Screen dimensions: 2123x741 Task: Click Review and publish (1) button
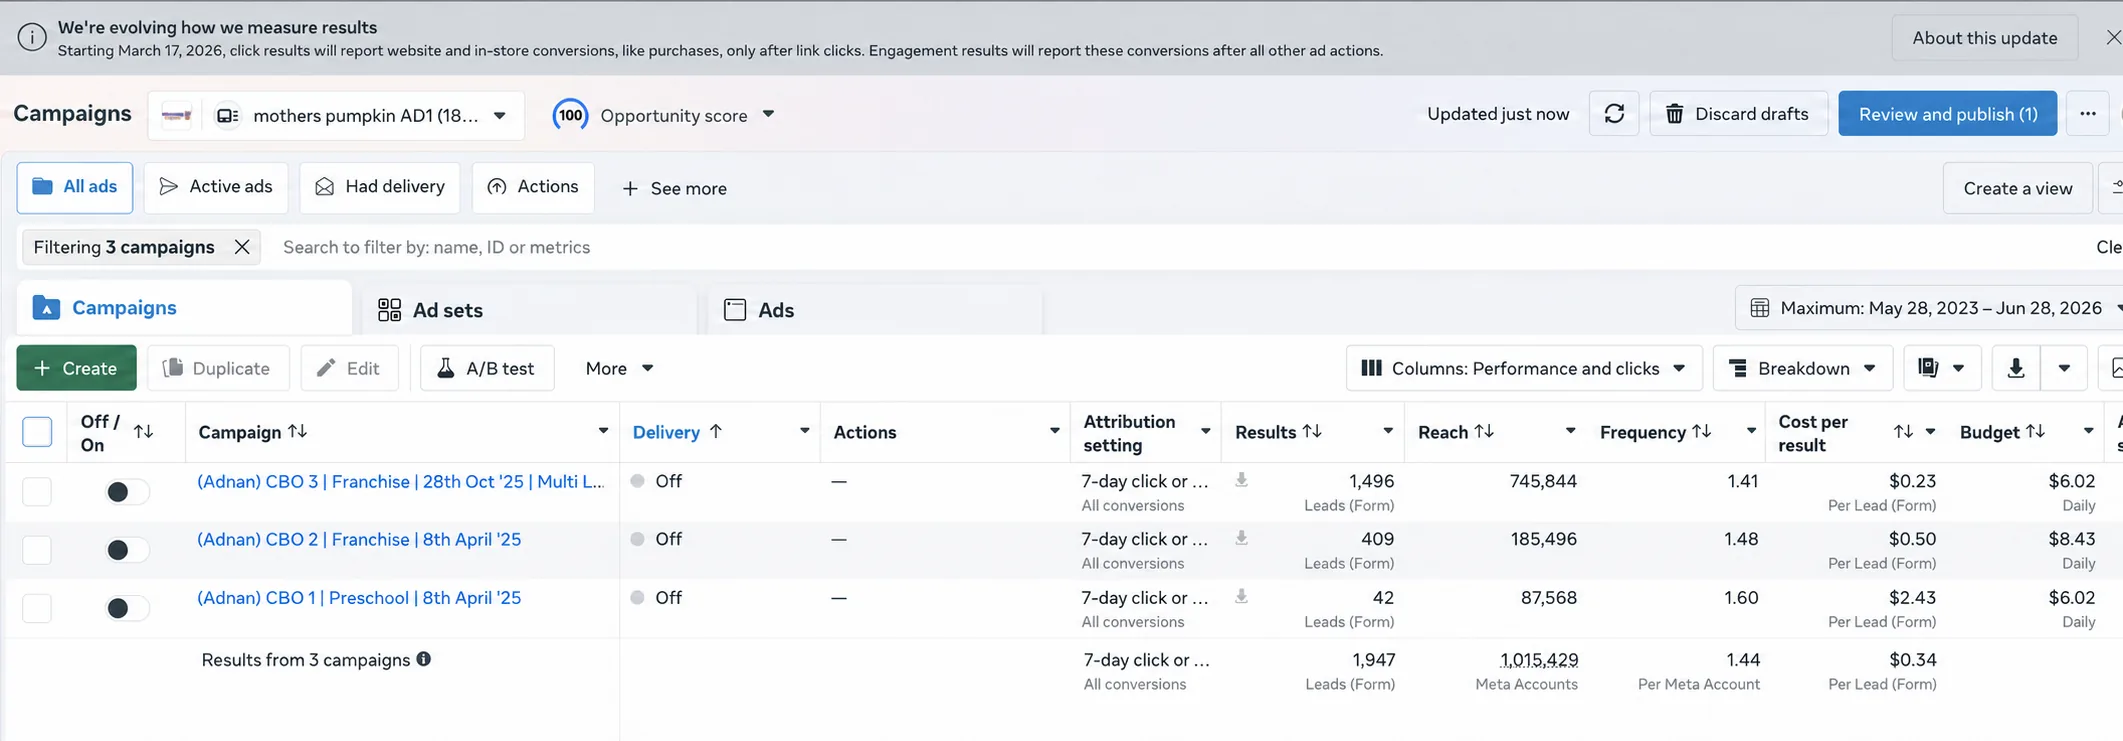pos(1947,114)
